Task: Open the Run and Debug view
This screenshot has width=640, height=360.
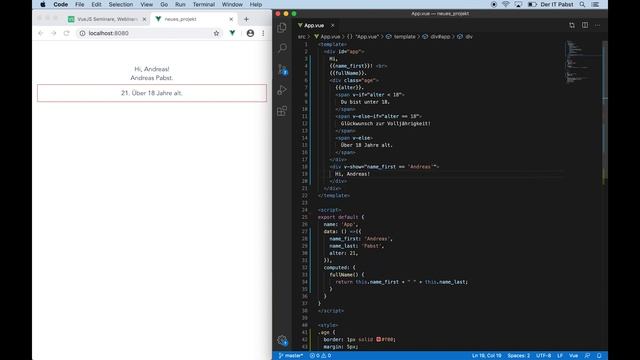Action: tap(282, 90)
